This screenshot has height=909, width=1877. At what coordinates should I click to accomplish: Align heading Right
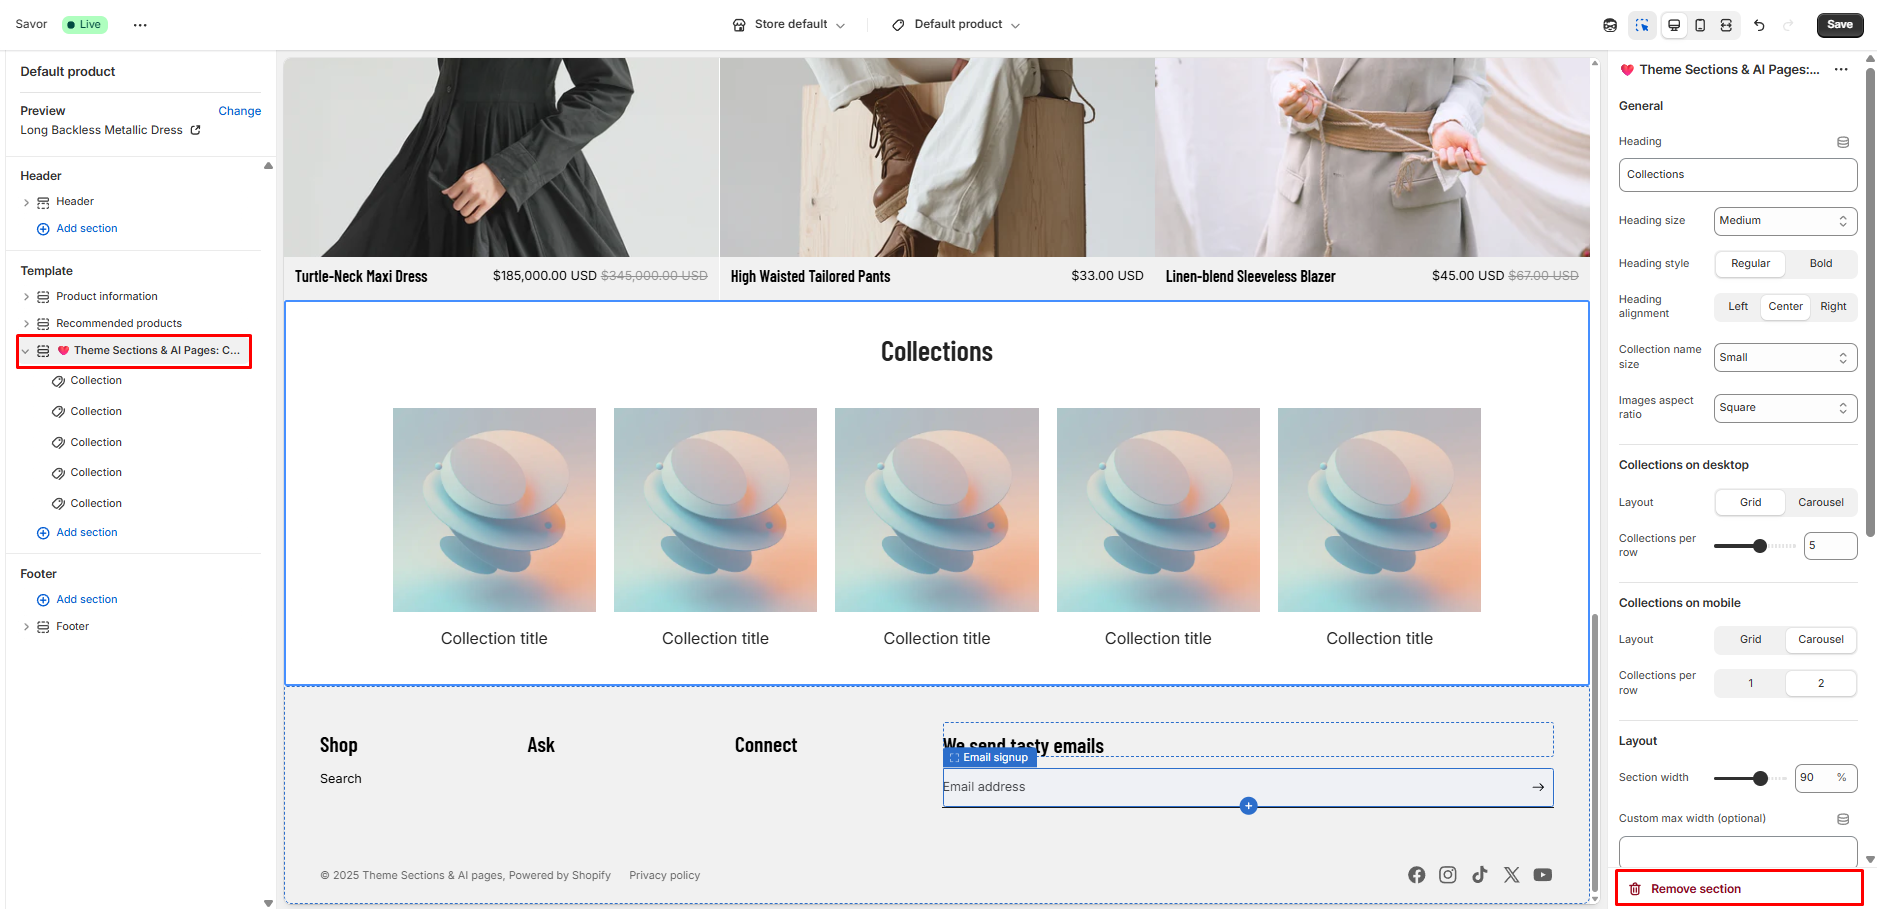1833,307
